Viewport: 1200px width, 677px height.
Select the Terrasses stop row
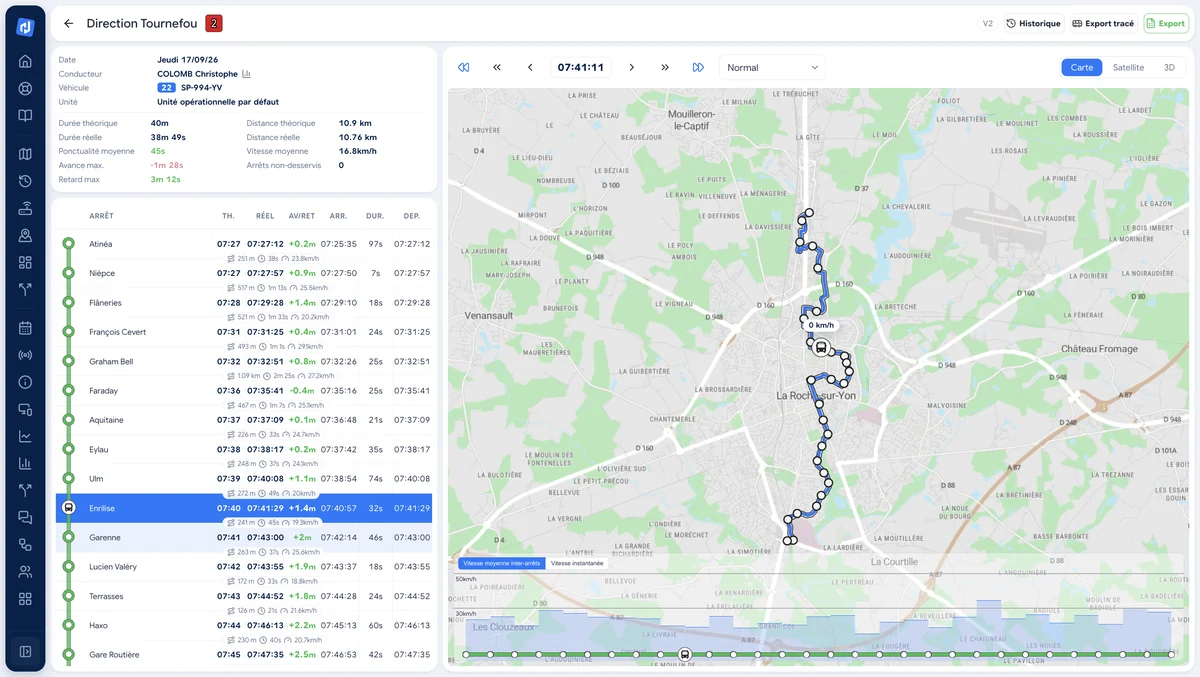[244, 596]
